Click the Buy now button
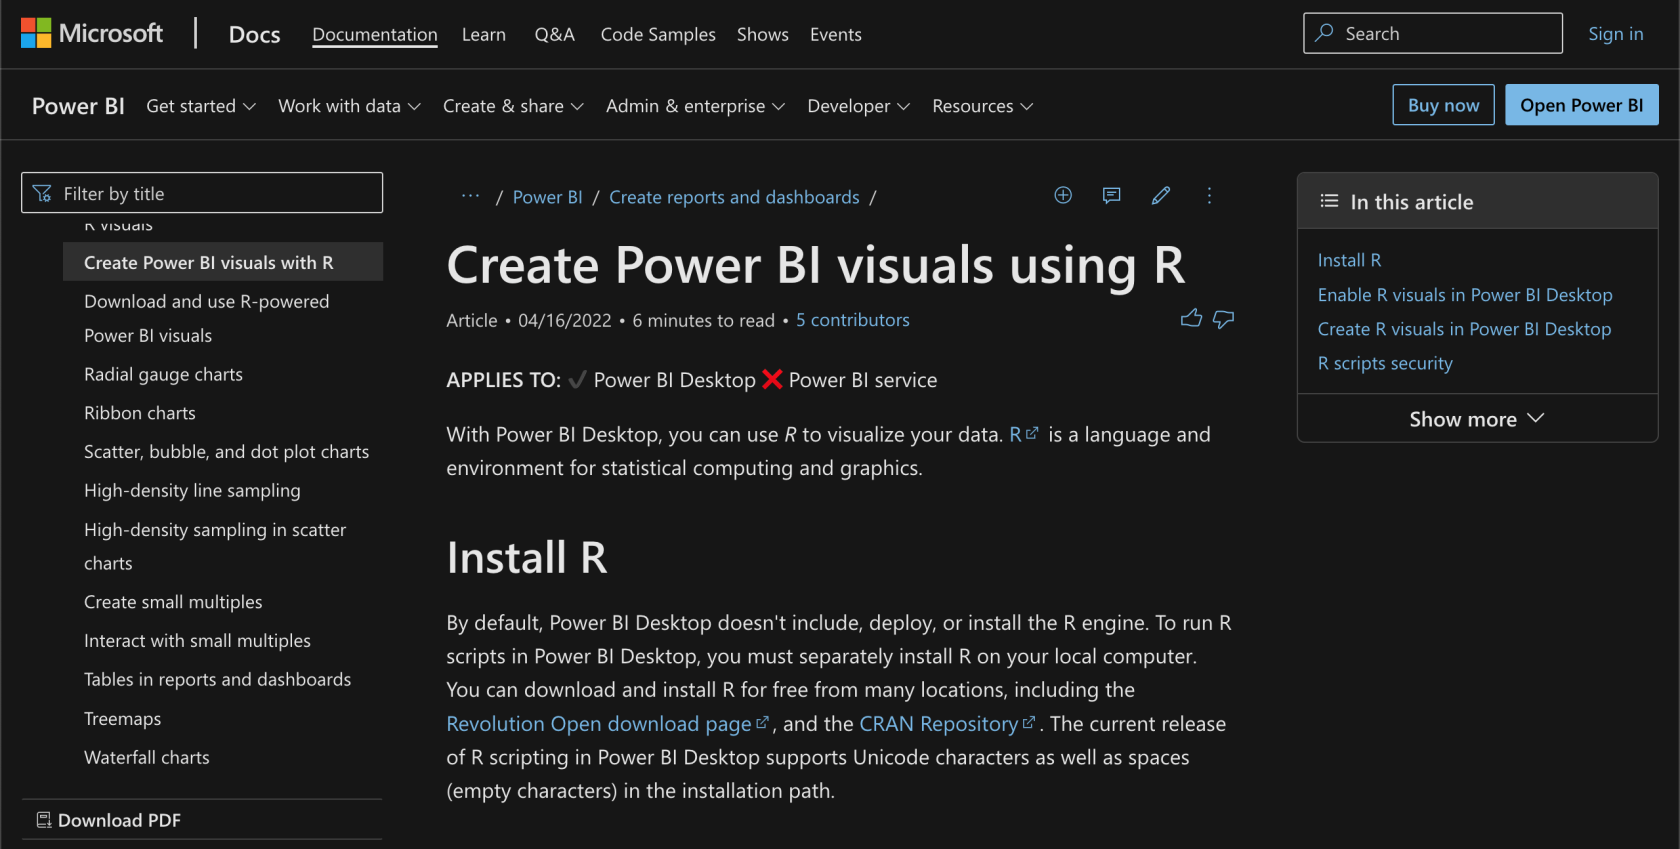This screenshot has height=849, width=1680. 1443,105
